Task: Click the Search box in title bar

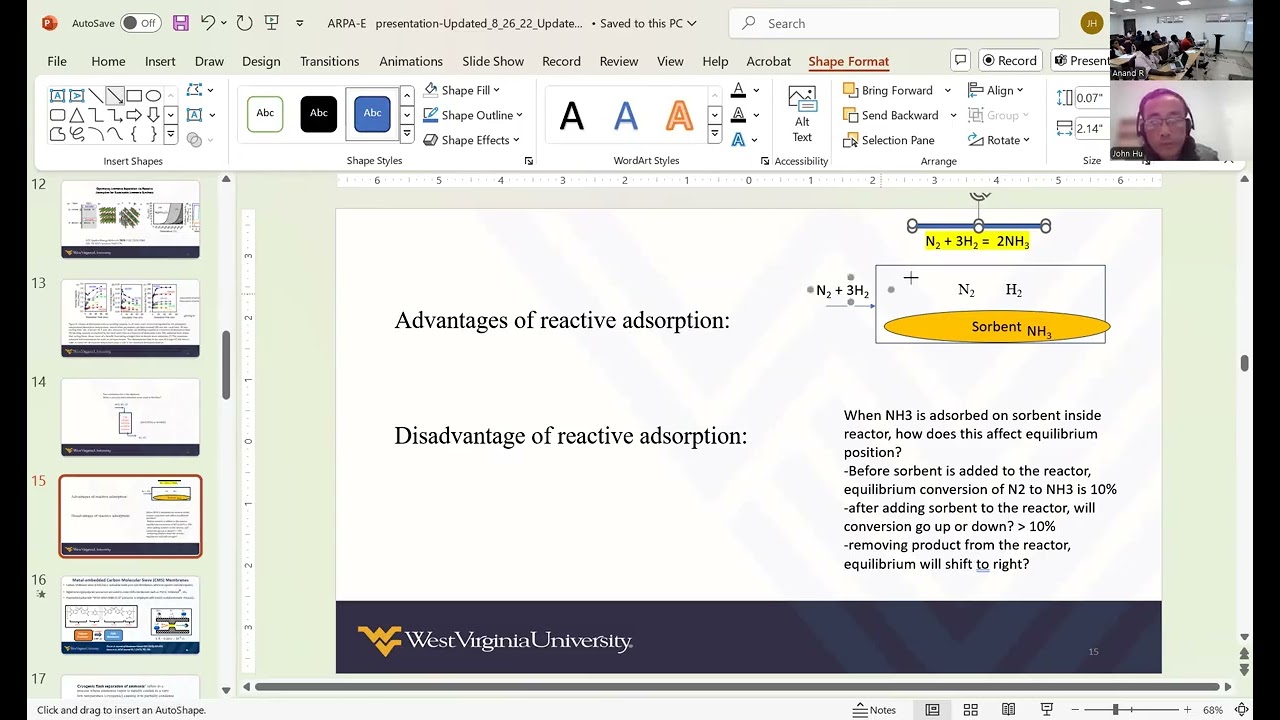Action: click(x=894, y=23)
